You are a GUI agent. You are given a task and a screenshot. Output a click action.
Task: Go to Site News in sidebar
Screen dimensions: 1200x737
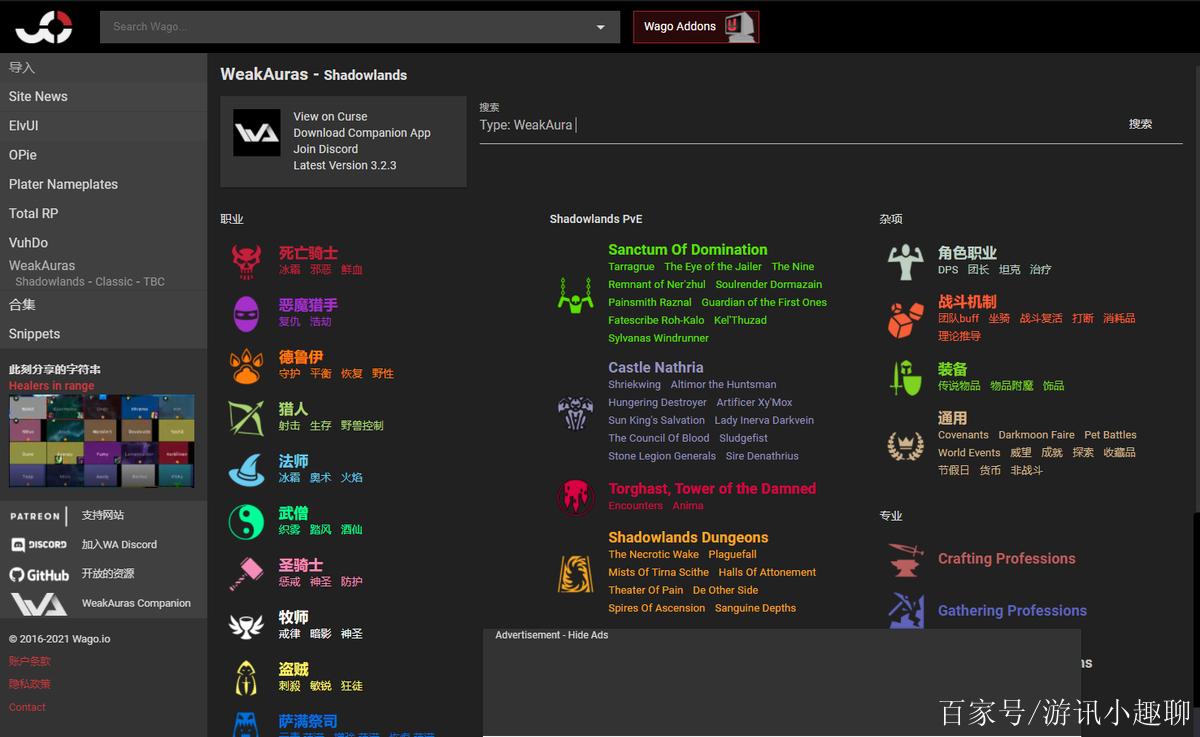point(38,96)
